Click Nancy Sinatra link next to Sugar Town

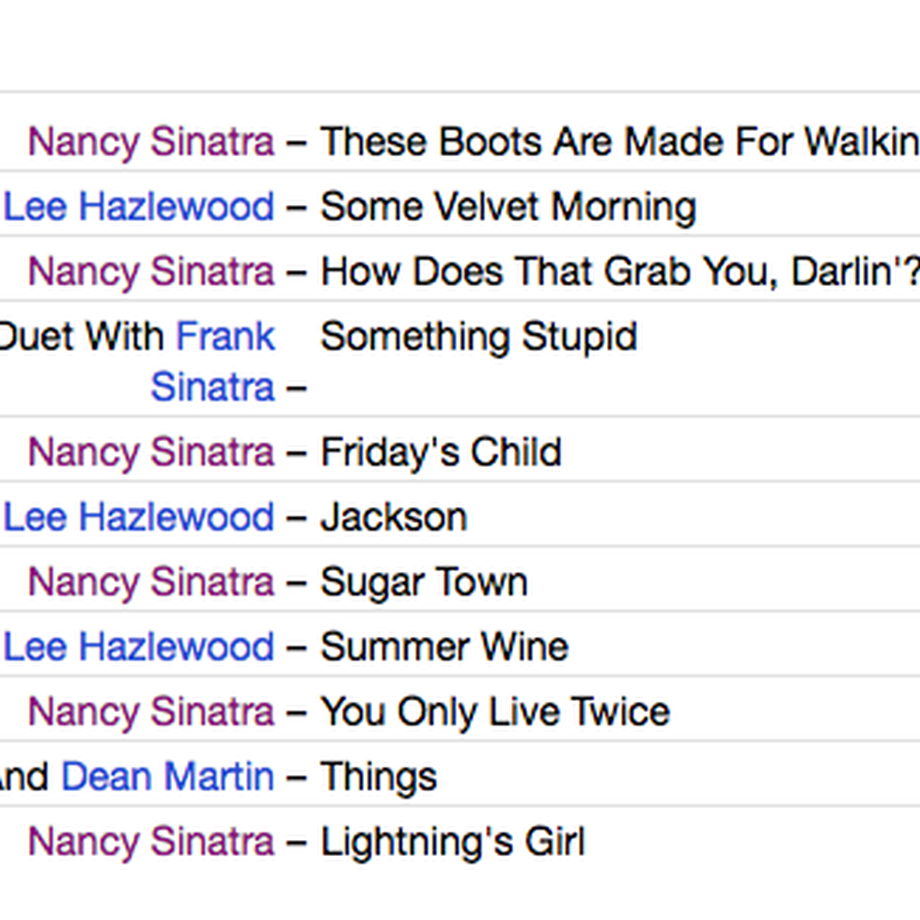pyautogui.click(x=151, y=583)
